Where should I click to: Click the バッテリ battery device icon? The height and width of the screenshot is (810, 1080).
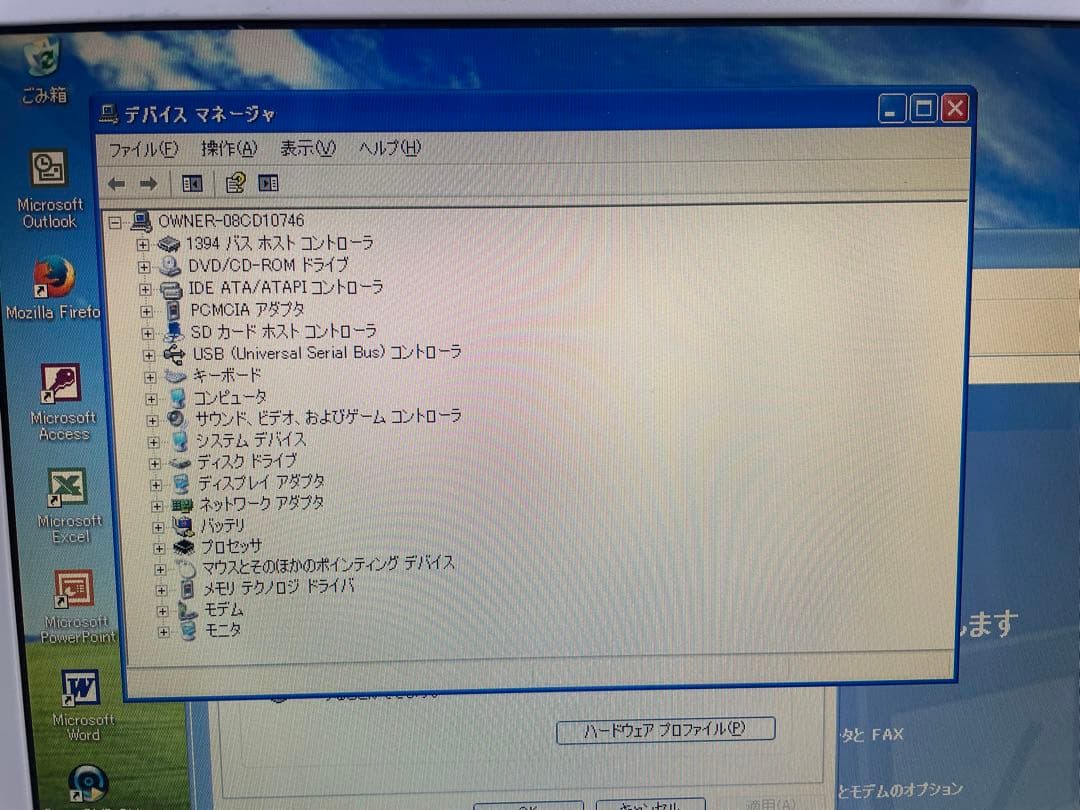[x=183, y=524]
